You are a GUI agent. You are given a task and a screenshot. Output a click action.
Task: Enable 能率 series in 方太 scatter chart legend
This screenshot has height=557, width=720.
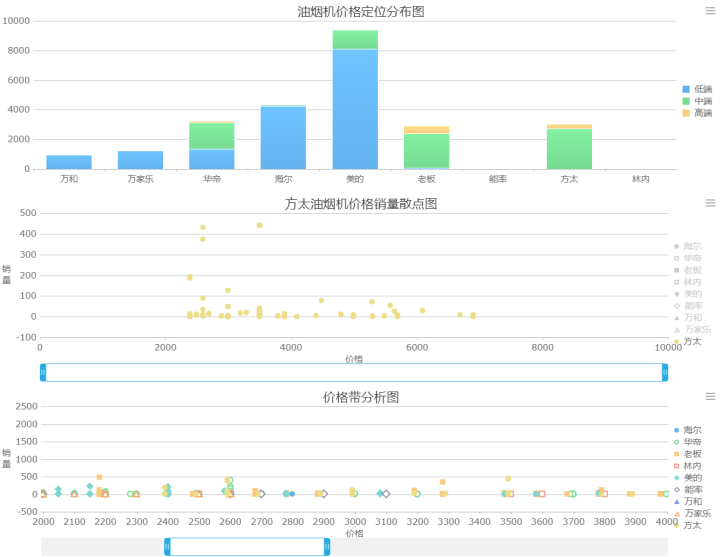click(687, 306)
